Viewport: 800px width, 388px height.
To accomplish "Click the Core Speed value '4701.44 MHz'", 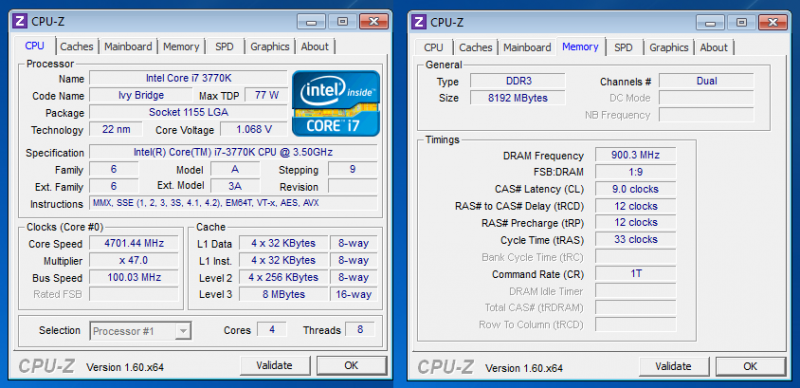I will (134, 243).
